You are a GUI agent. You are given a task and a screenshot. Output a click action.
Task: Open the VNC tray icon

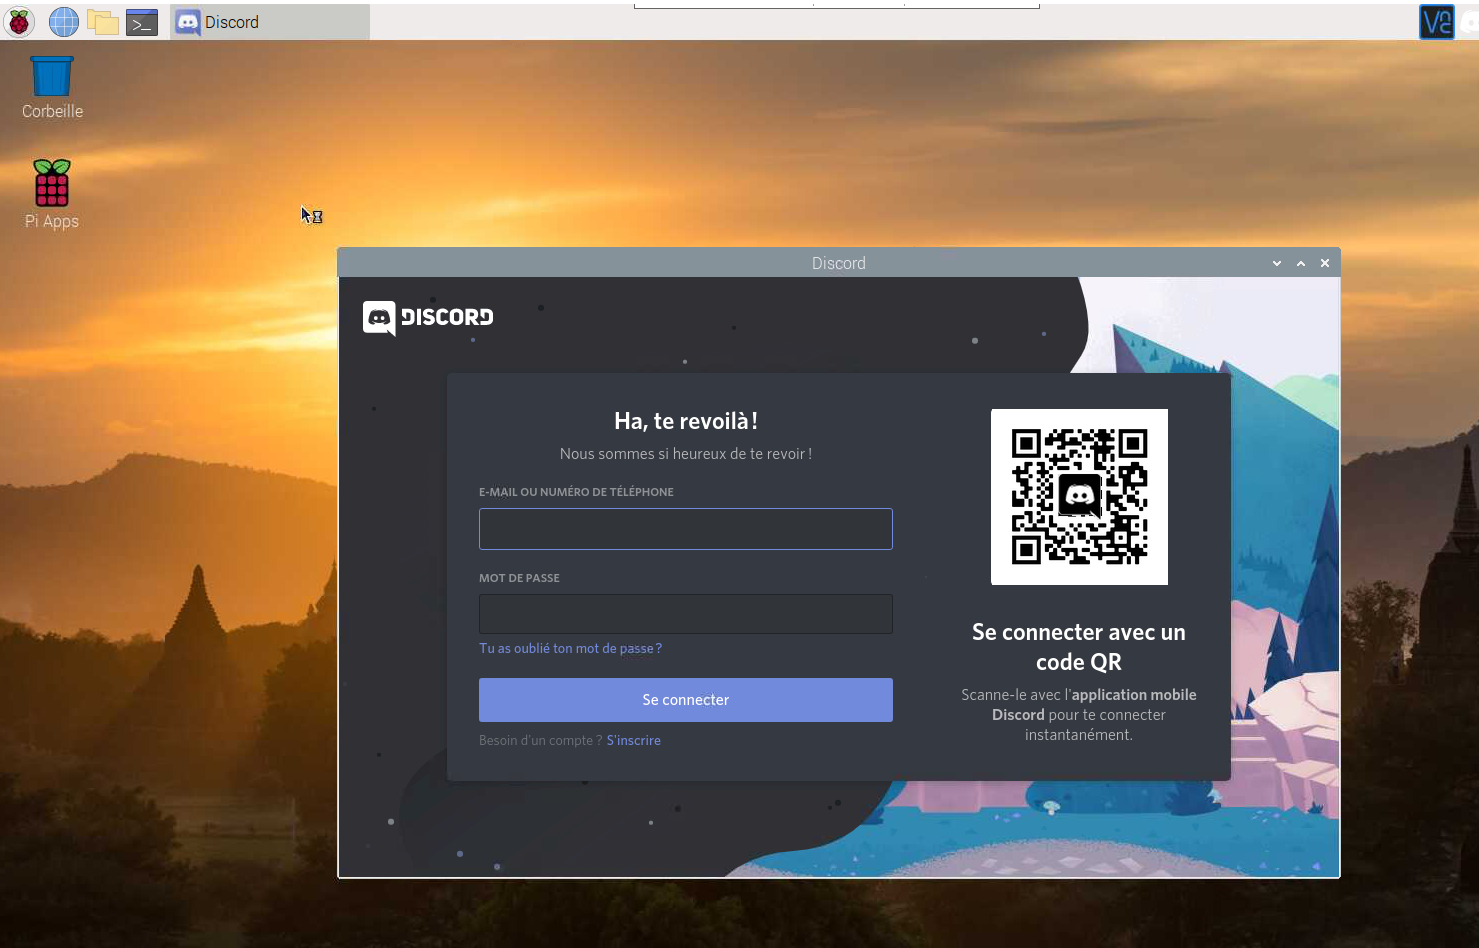point(1436,22)
